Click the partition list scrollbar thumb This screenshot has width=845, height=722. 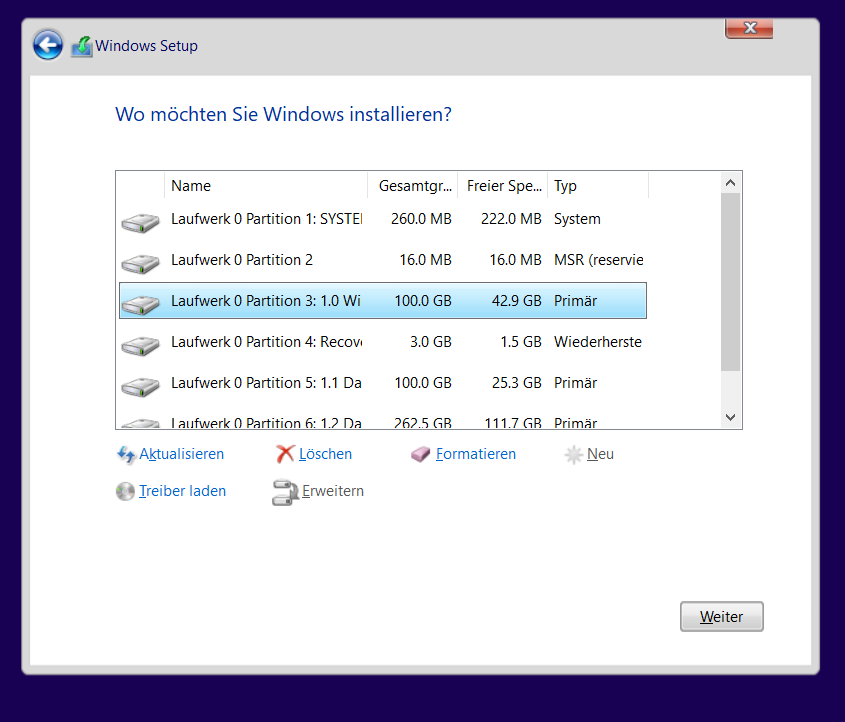(x=731, y=282)
